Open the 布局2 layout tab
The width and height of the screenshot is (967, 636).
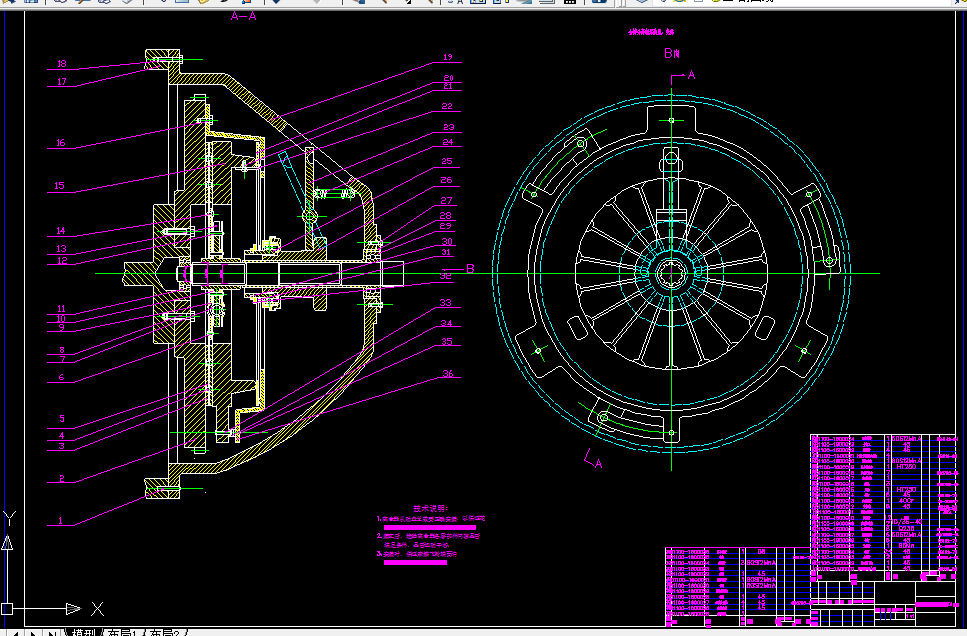click(164, 632)
